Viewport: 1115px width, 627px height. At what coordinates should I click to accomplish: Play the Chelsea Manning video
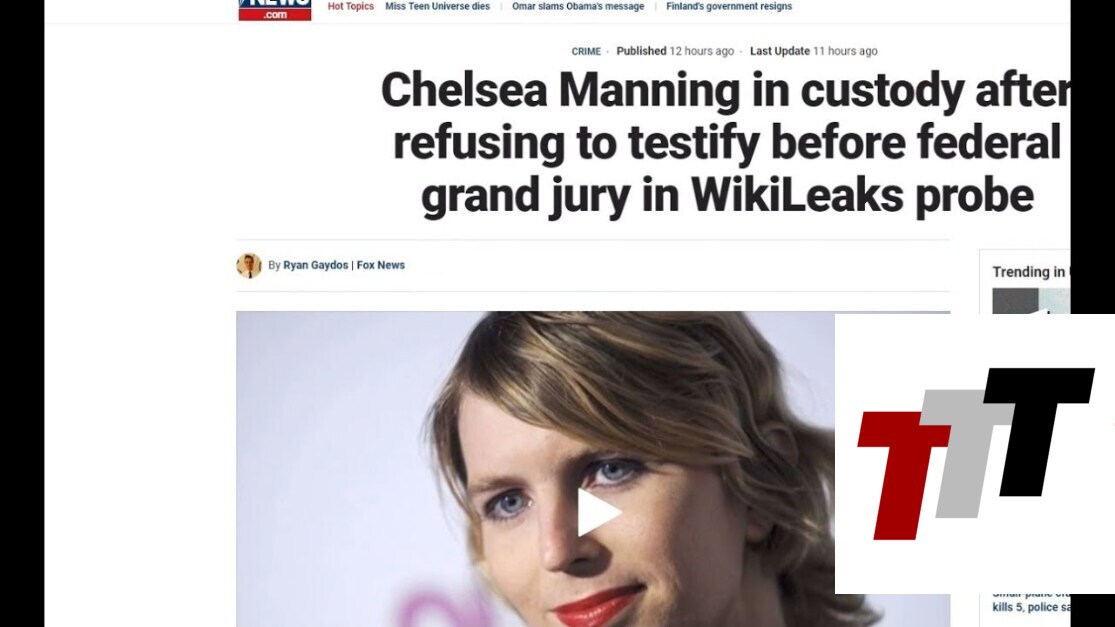coord(599,512)
